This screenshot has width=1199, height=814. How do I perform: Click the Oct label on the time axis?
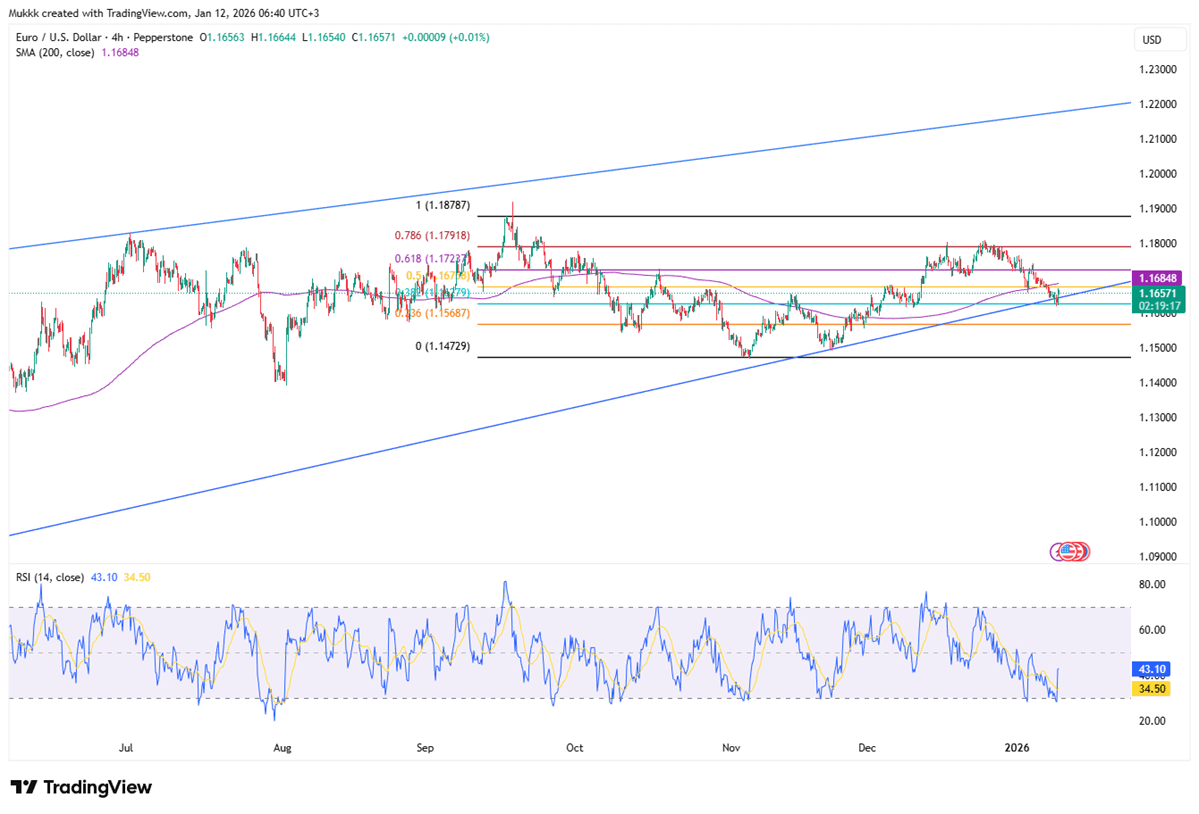click(574, 747)
